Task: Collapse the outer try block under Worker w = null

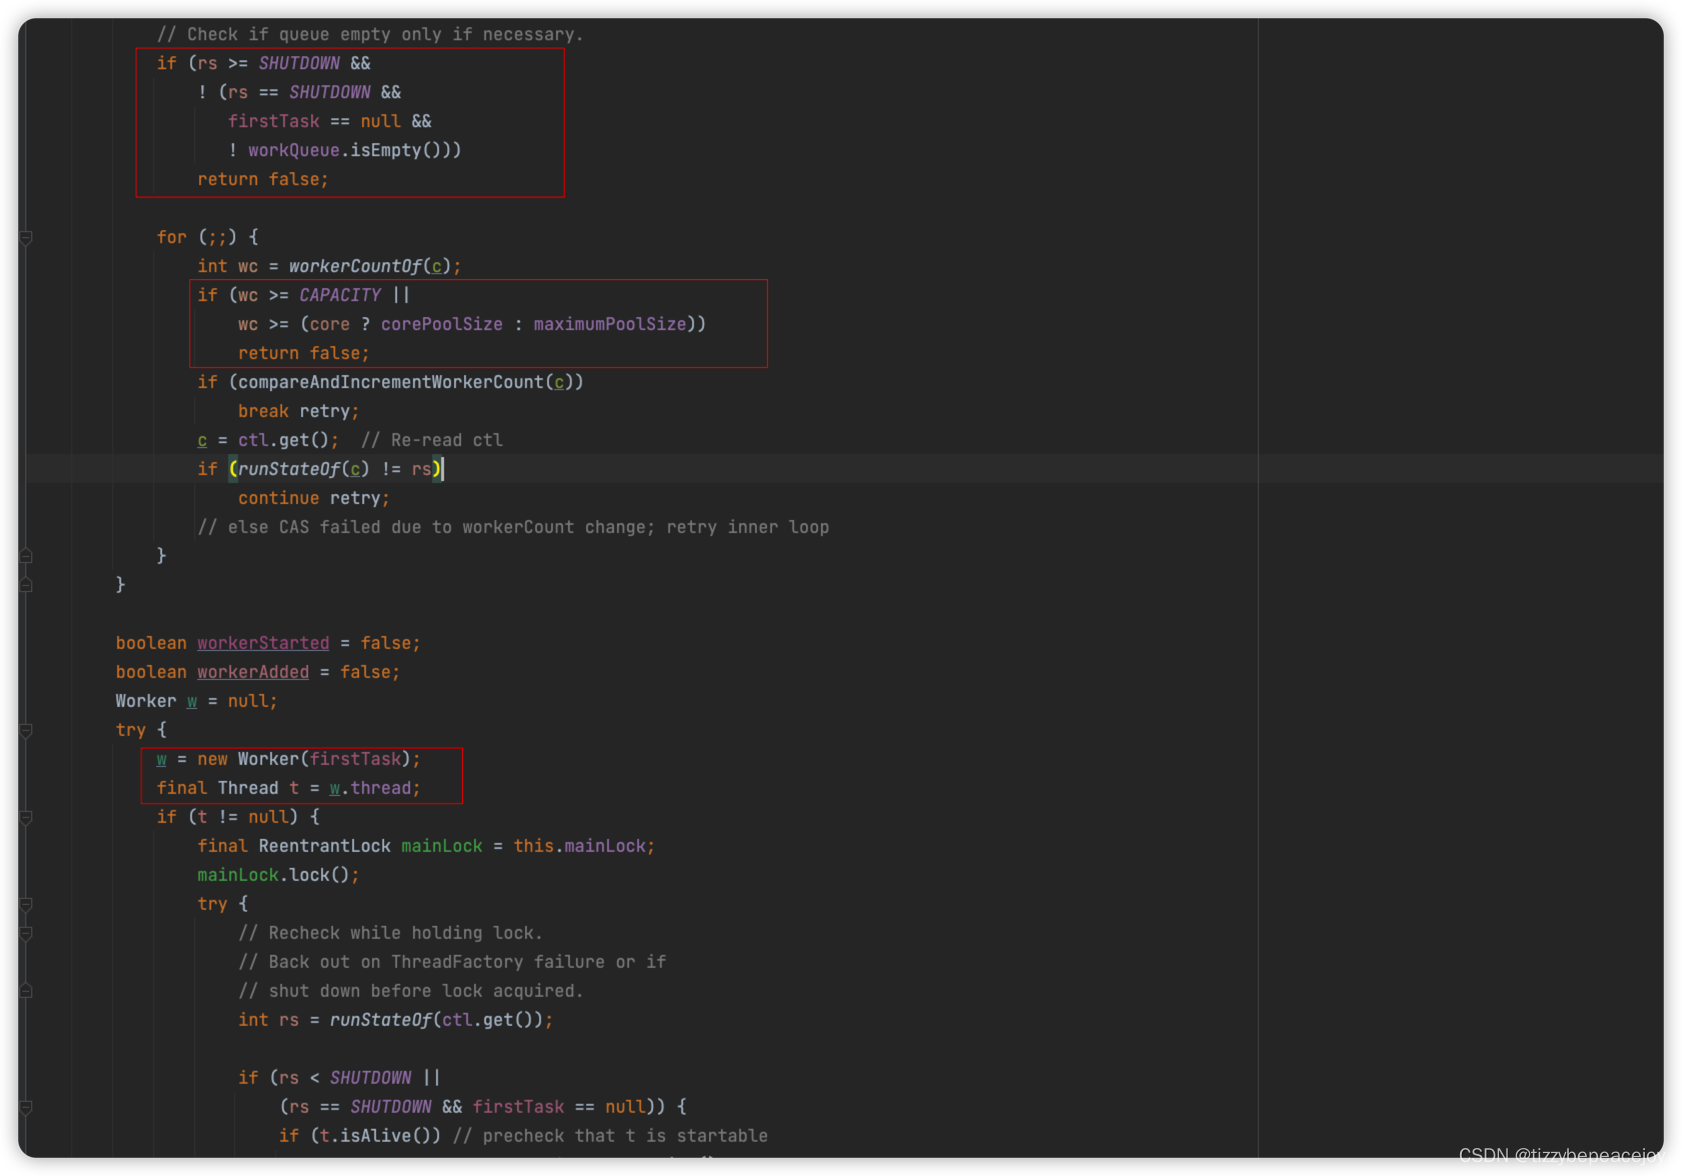Action: tap(27, 731)
